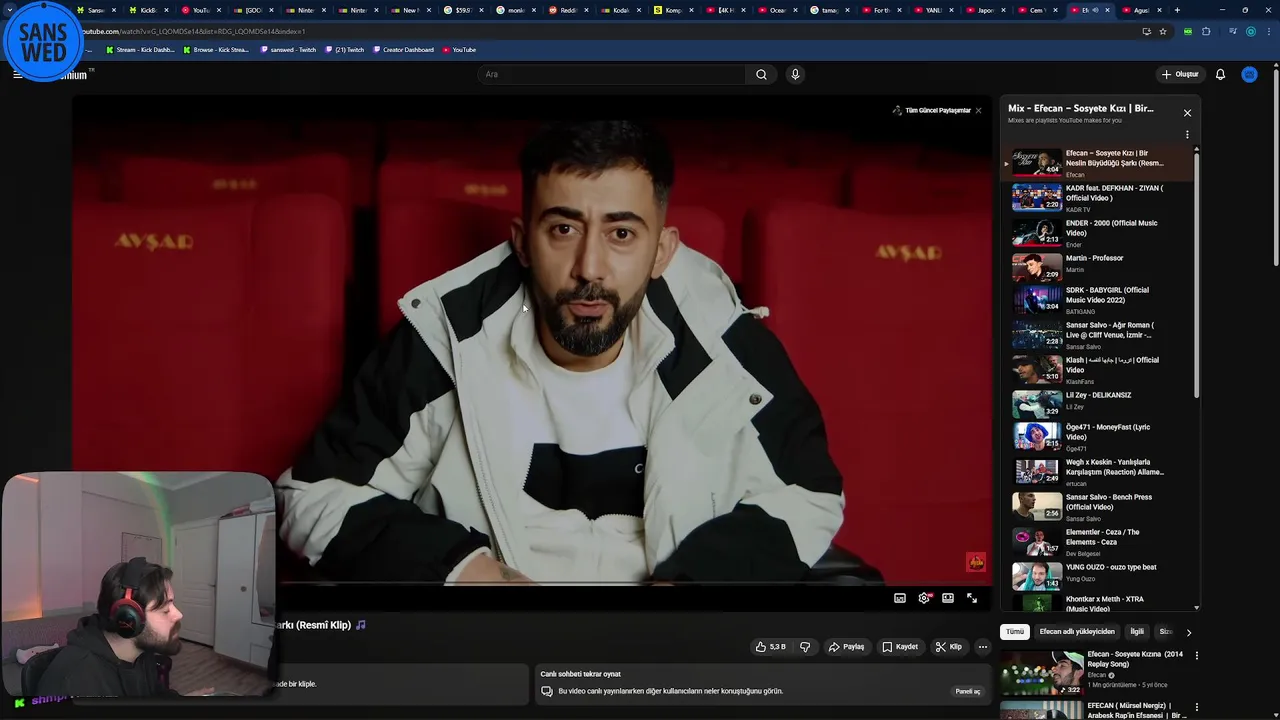Select the İlgili filter chip
The height and width of the screenshot is (720, 1280).
click(1137, 632)
